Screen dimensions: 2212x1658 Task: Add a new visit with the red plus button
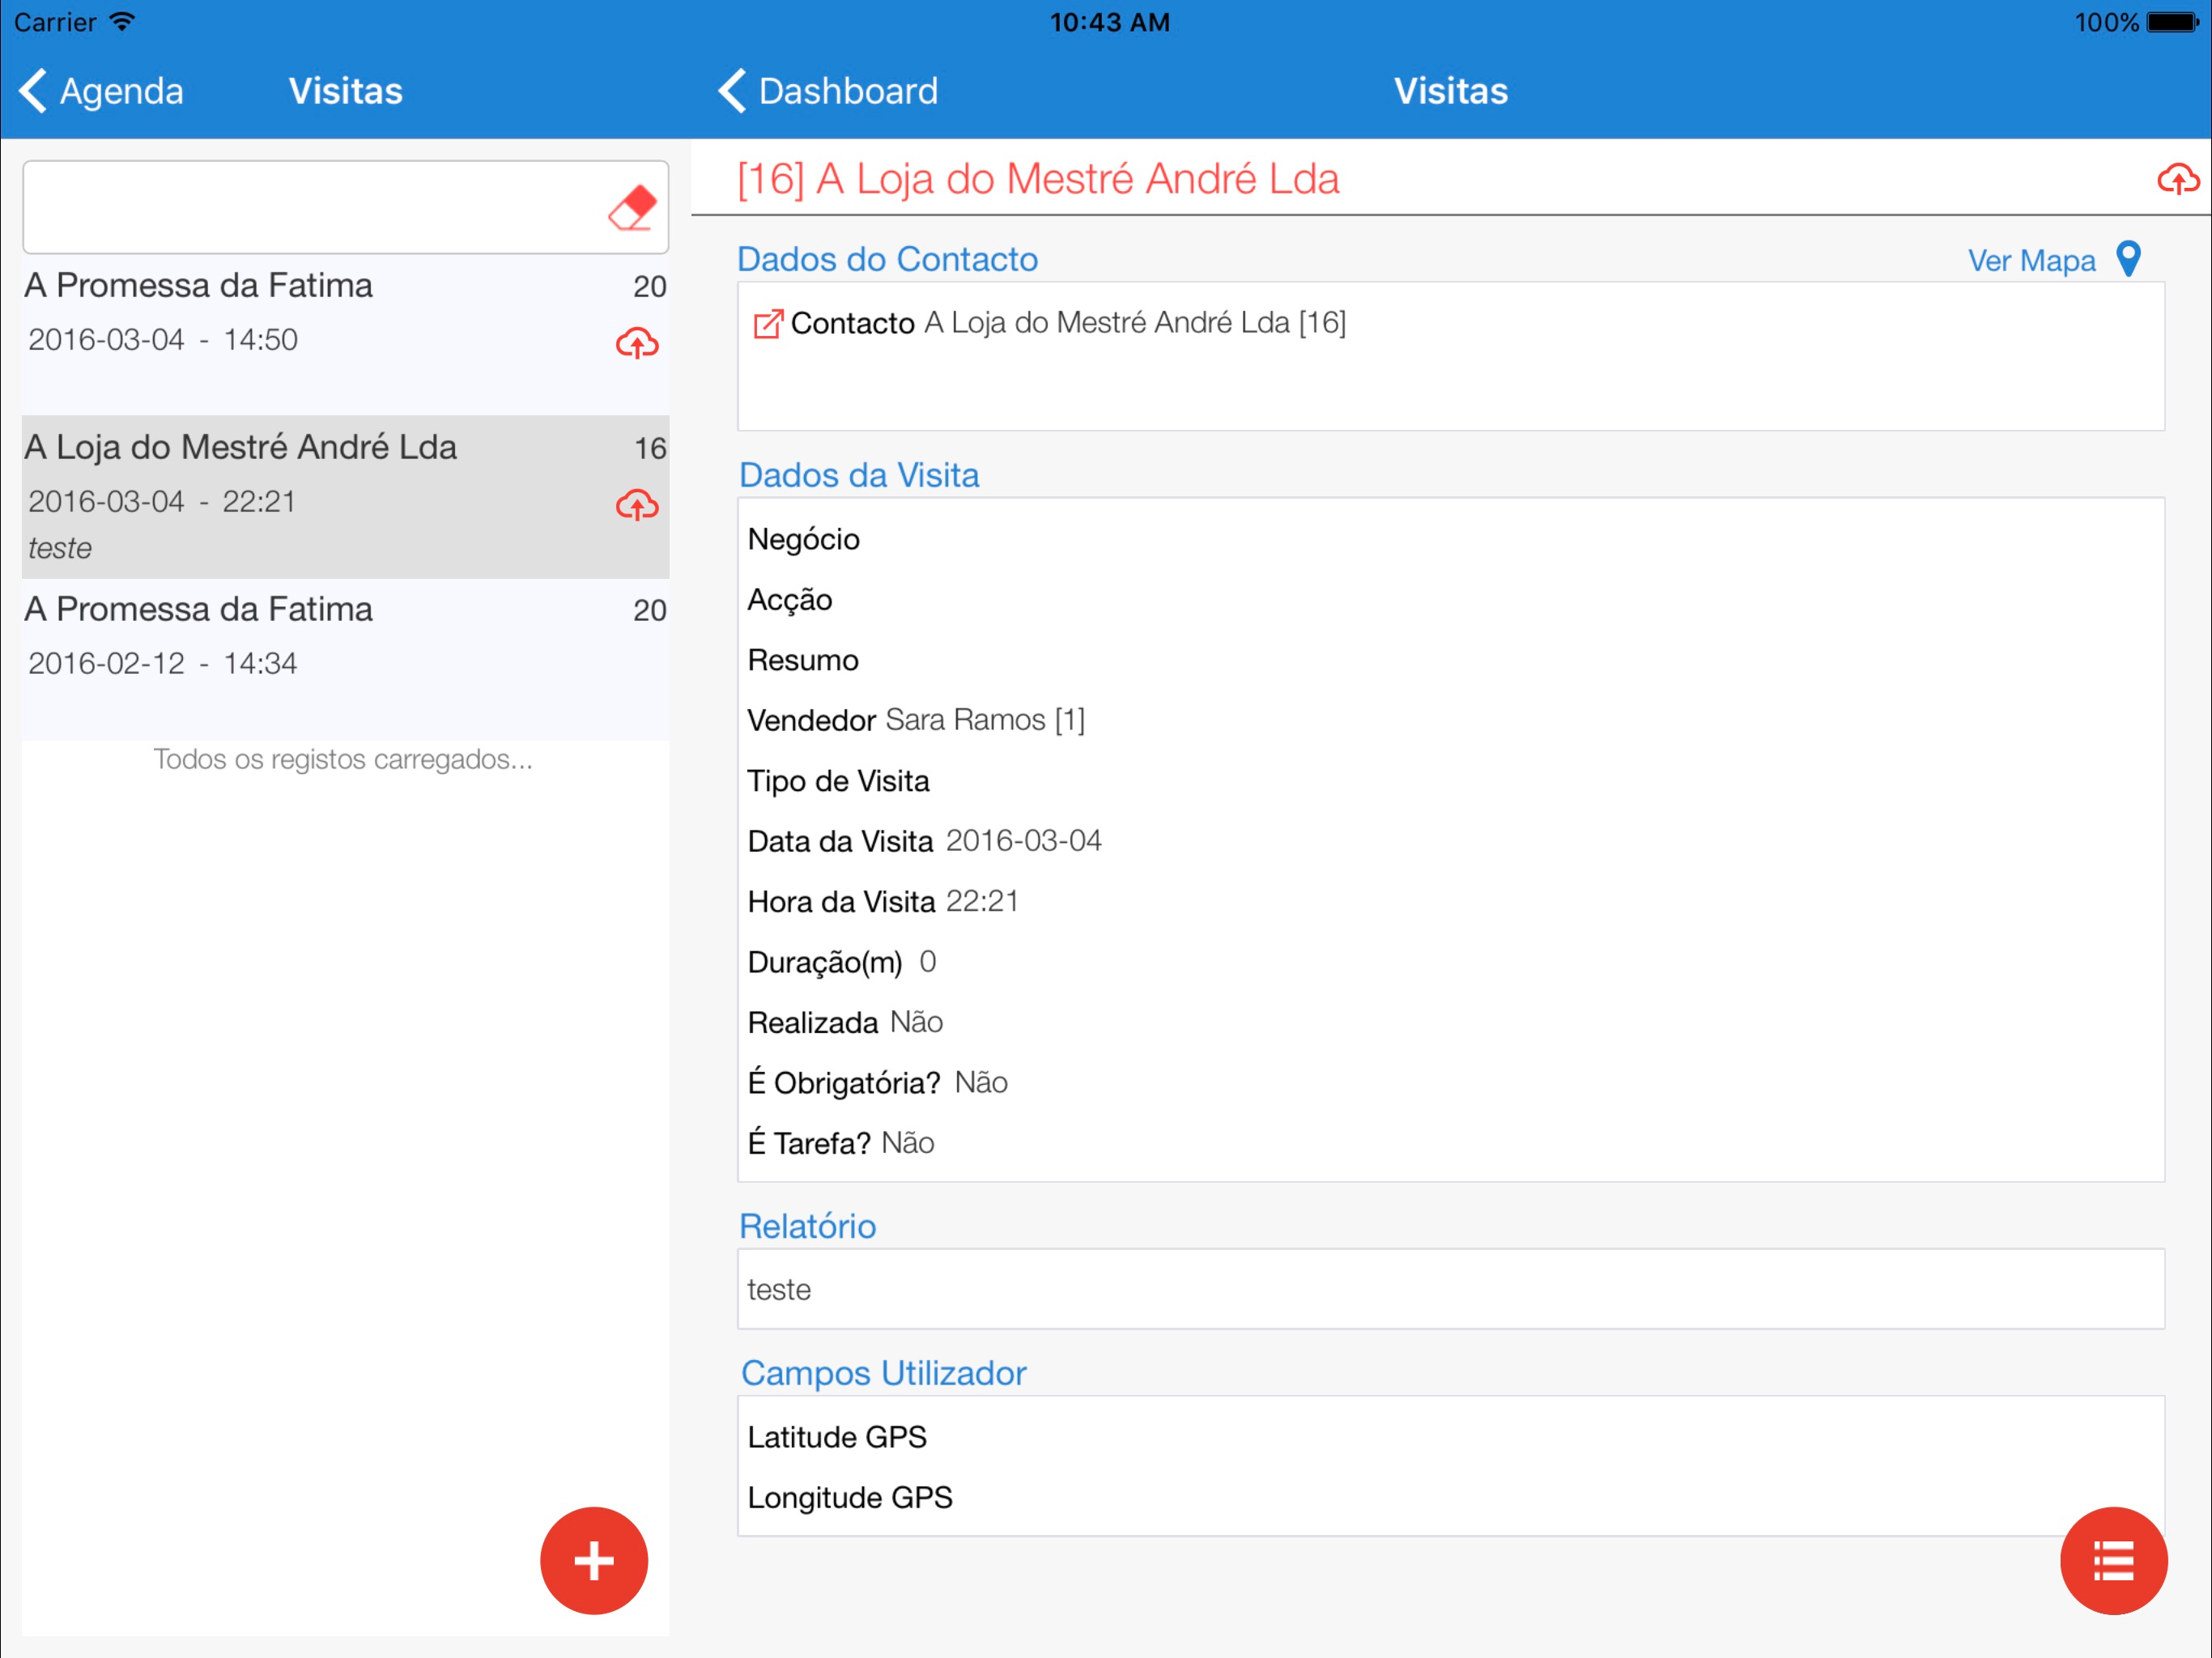pyautogui.click(x=594, y=1560)
